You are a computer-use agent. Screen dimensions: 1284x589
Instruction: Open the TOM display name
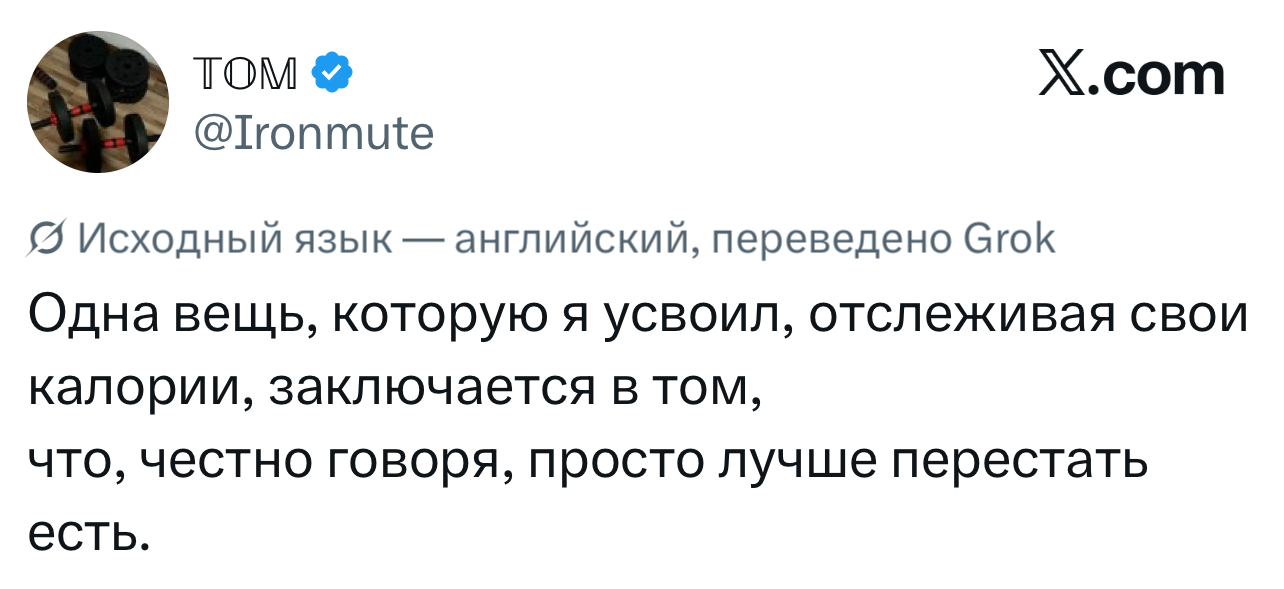pos(243,72)
